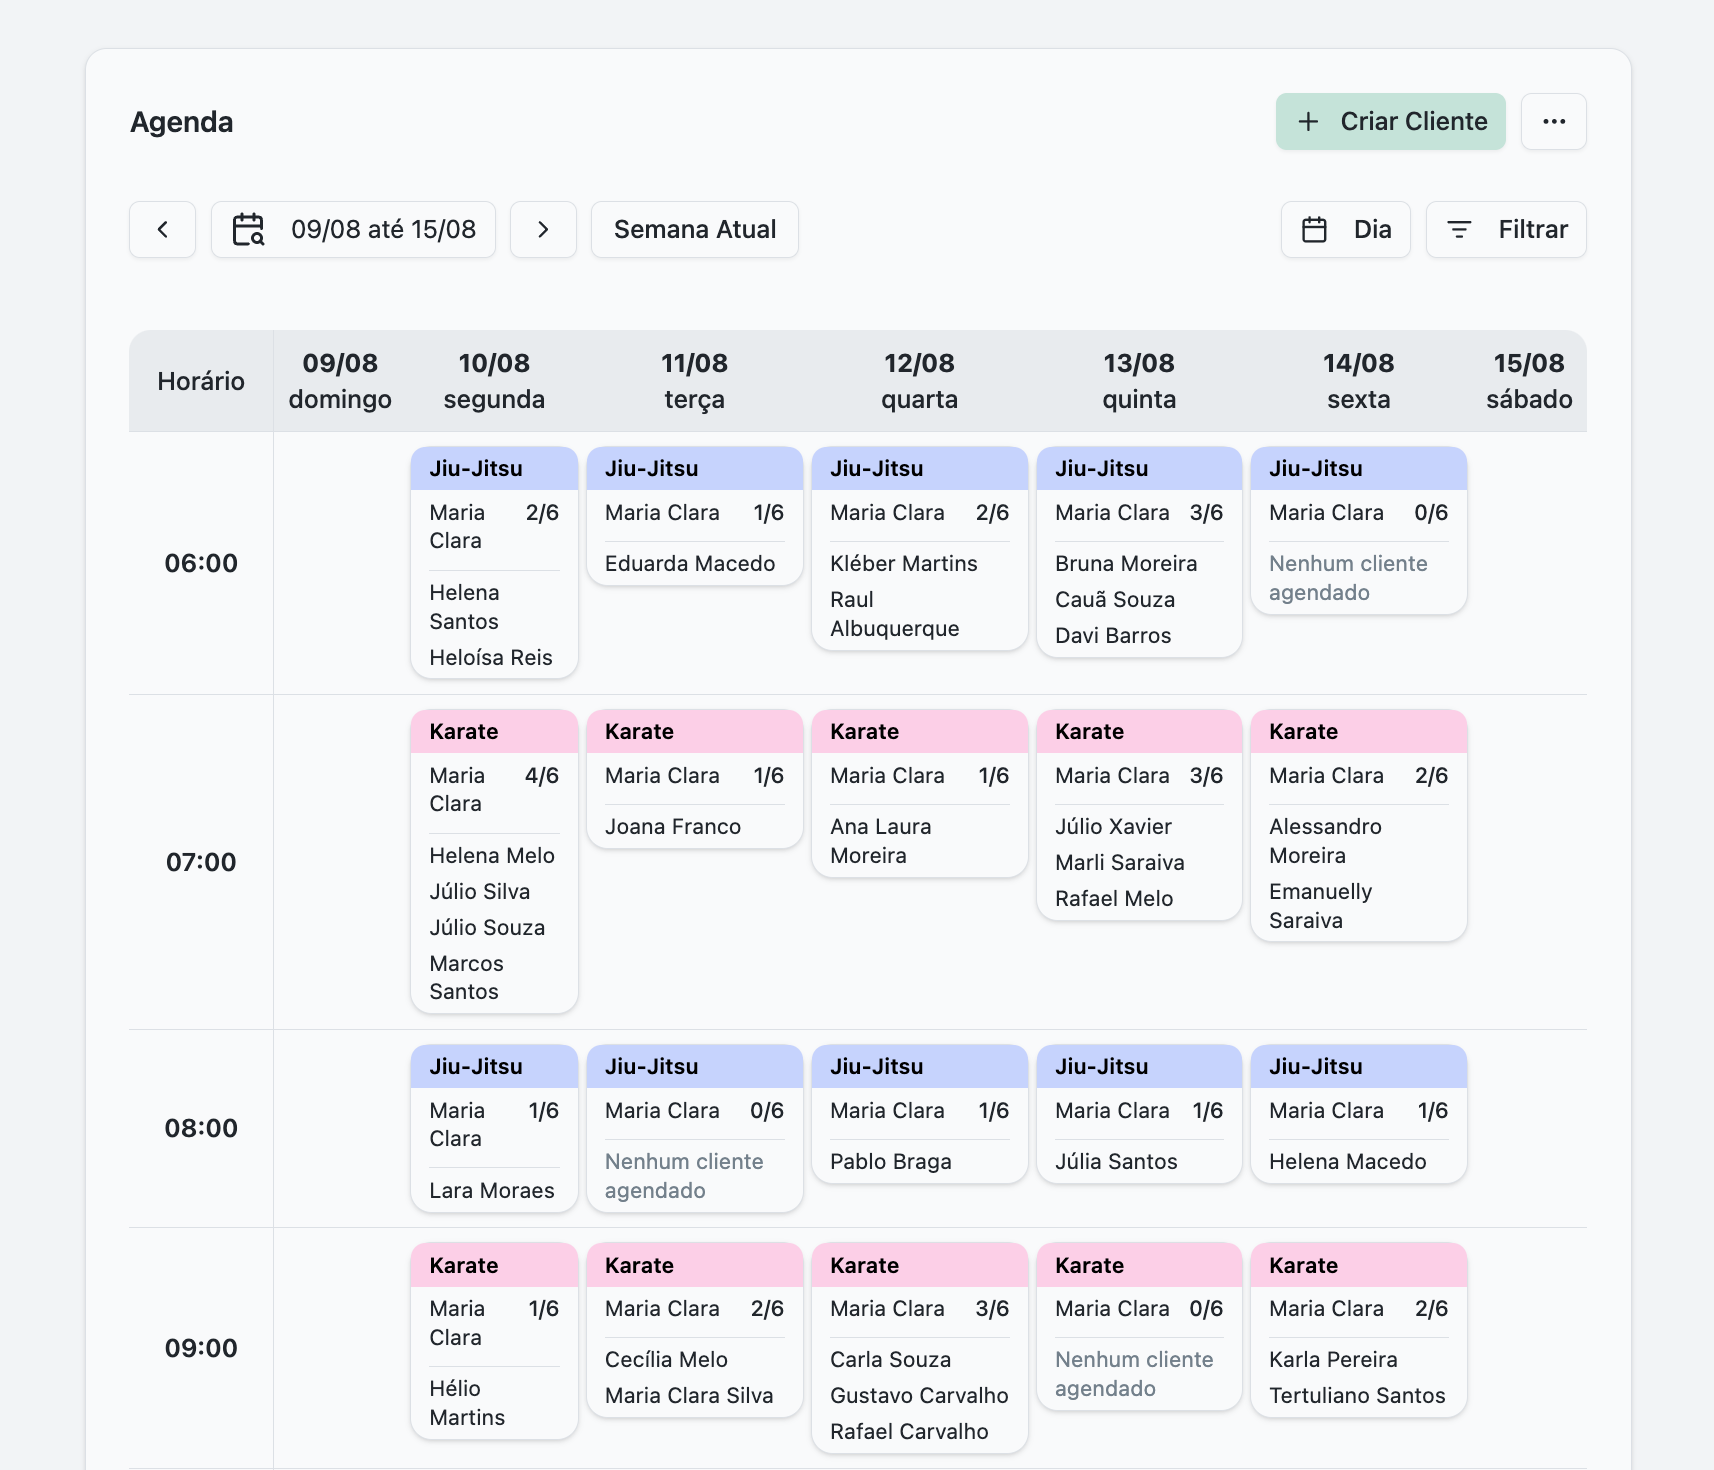Click client Cauã Souza
Screen dimensions: 1714x1470
[x=1115, y=599]
